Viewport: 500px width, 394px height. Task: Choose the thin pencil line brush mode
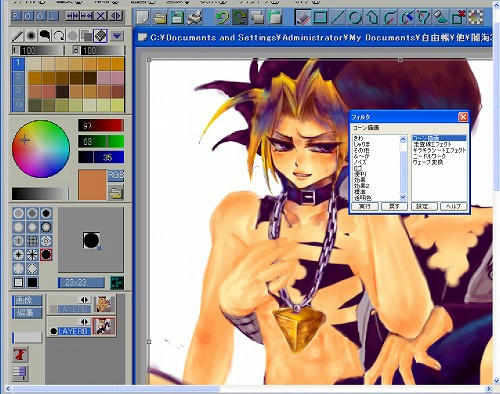pyautogui.click(x=17, y=35)
